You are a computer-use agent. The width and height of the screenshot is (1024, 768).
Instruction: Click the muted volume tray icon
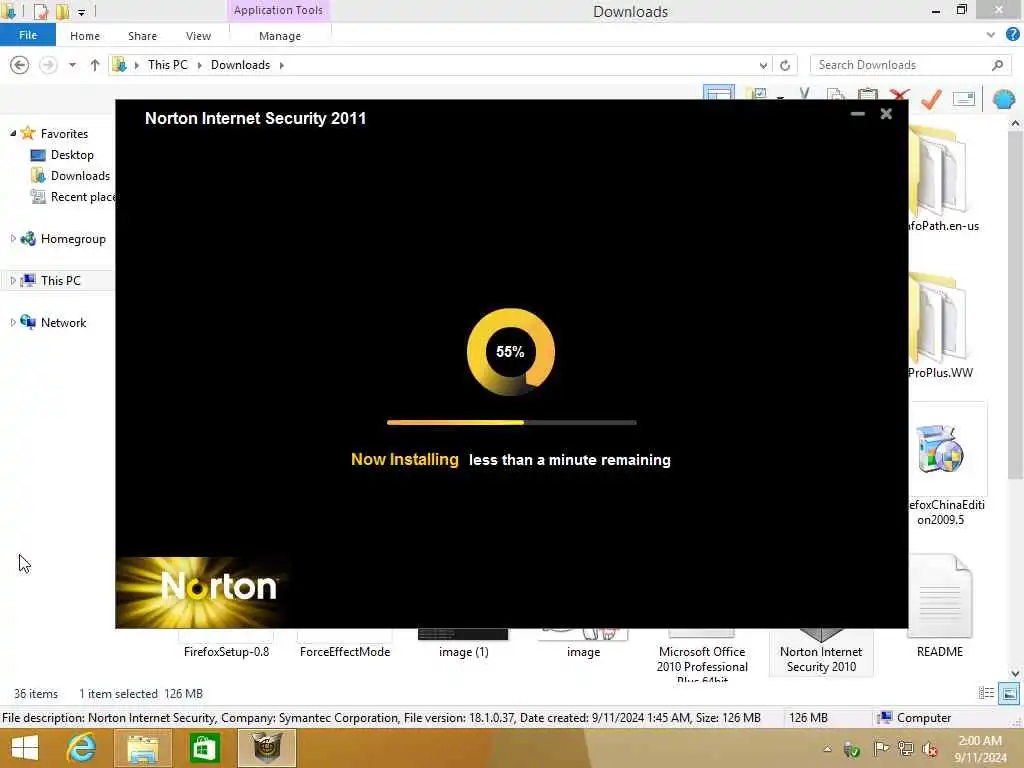point(930,749)
